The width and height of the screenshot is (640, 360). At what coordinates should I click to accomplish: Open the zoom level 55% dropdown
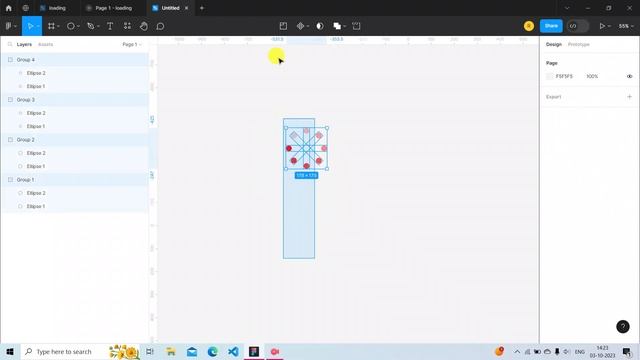(x=626, y=26)
